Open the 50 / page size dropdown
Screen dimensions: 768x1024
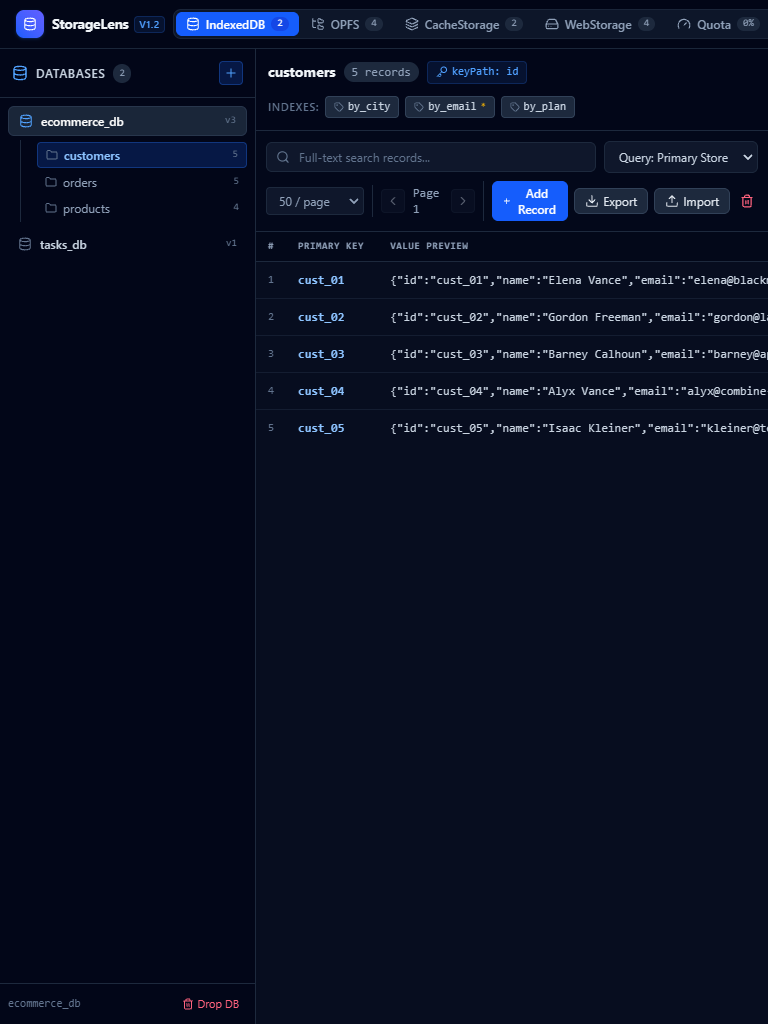point(315,202)
